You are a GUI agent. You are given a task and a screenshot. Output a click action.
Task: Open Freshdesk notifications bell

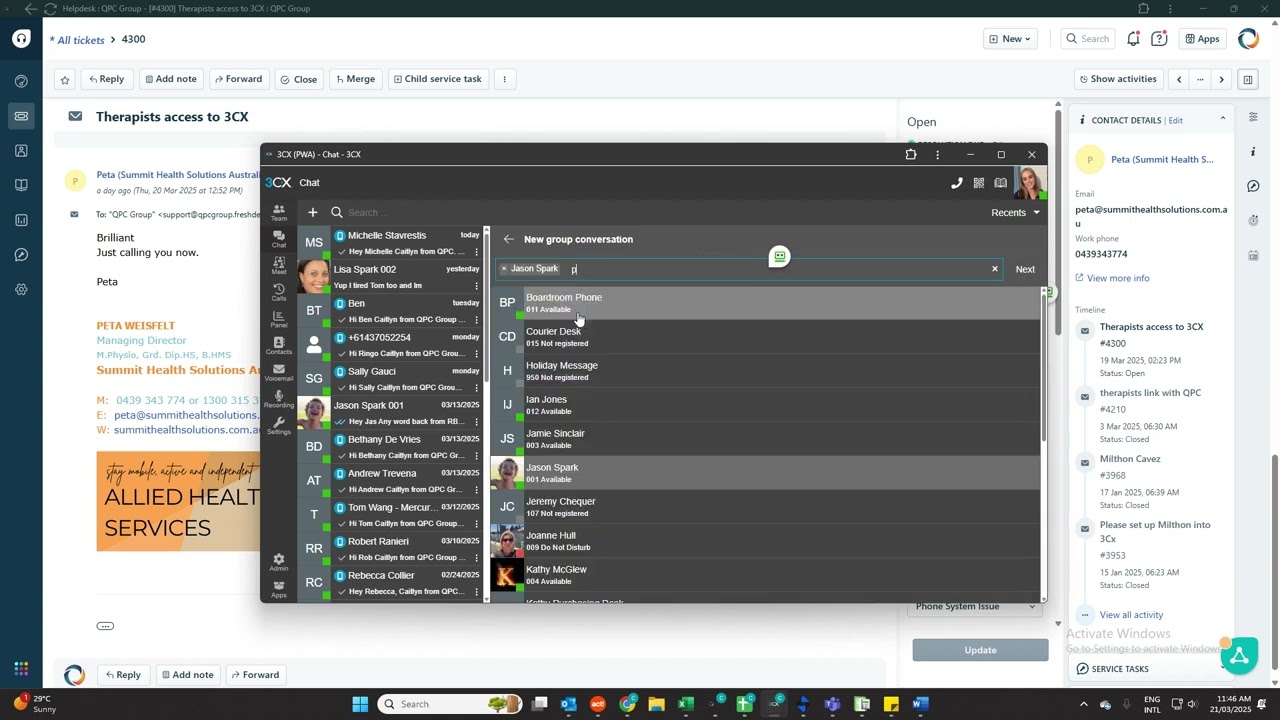click(x=1133, y=39)
